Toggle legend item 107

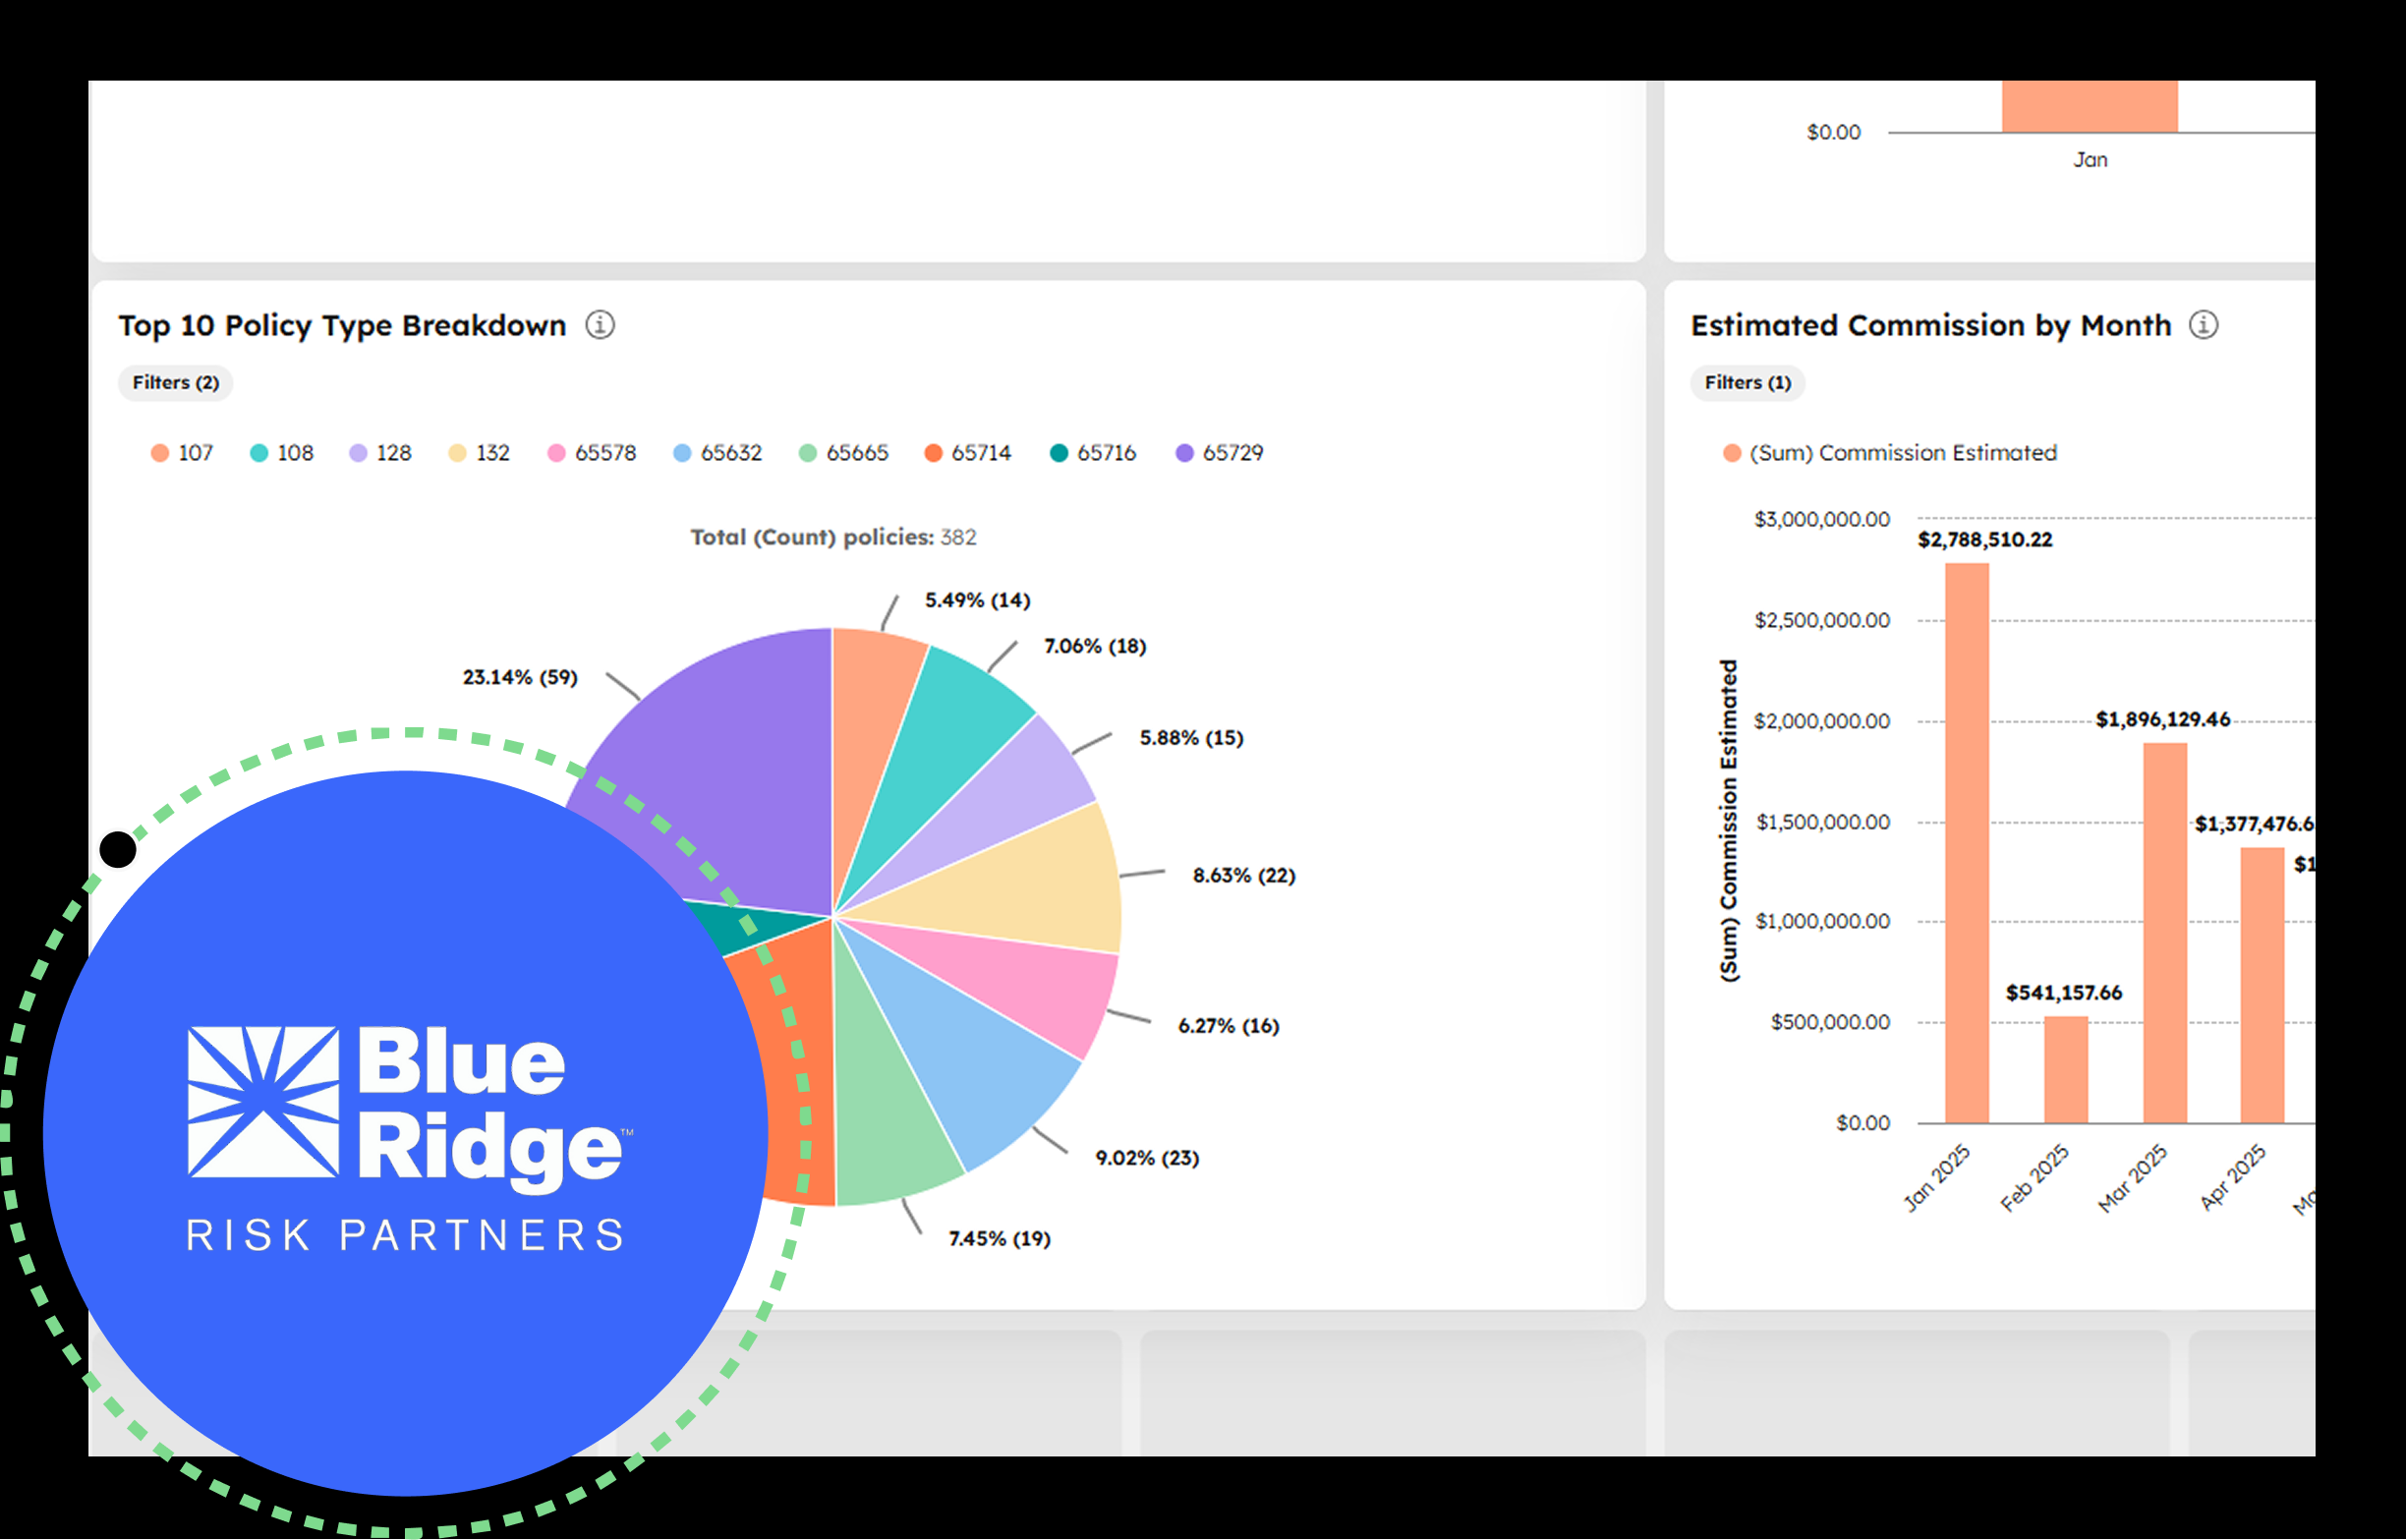(x=182, y=453)
